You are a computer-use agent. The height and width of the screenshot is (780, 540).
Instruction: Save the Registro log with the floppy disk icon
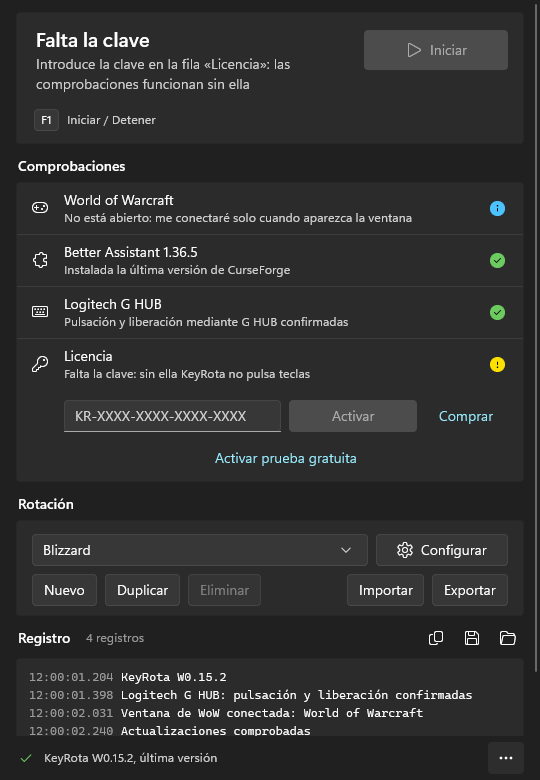point(472,638)
